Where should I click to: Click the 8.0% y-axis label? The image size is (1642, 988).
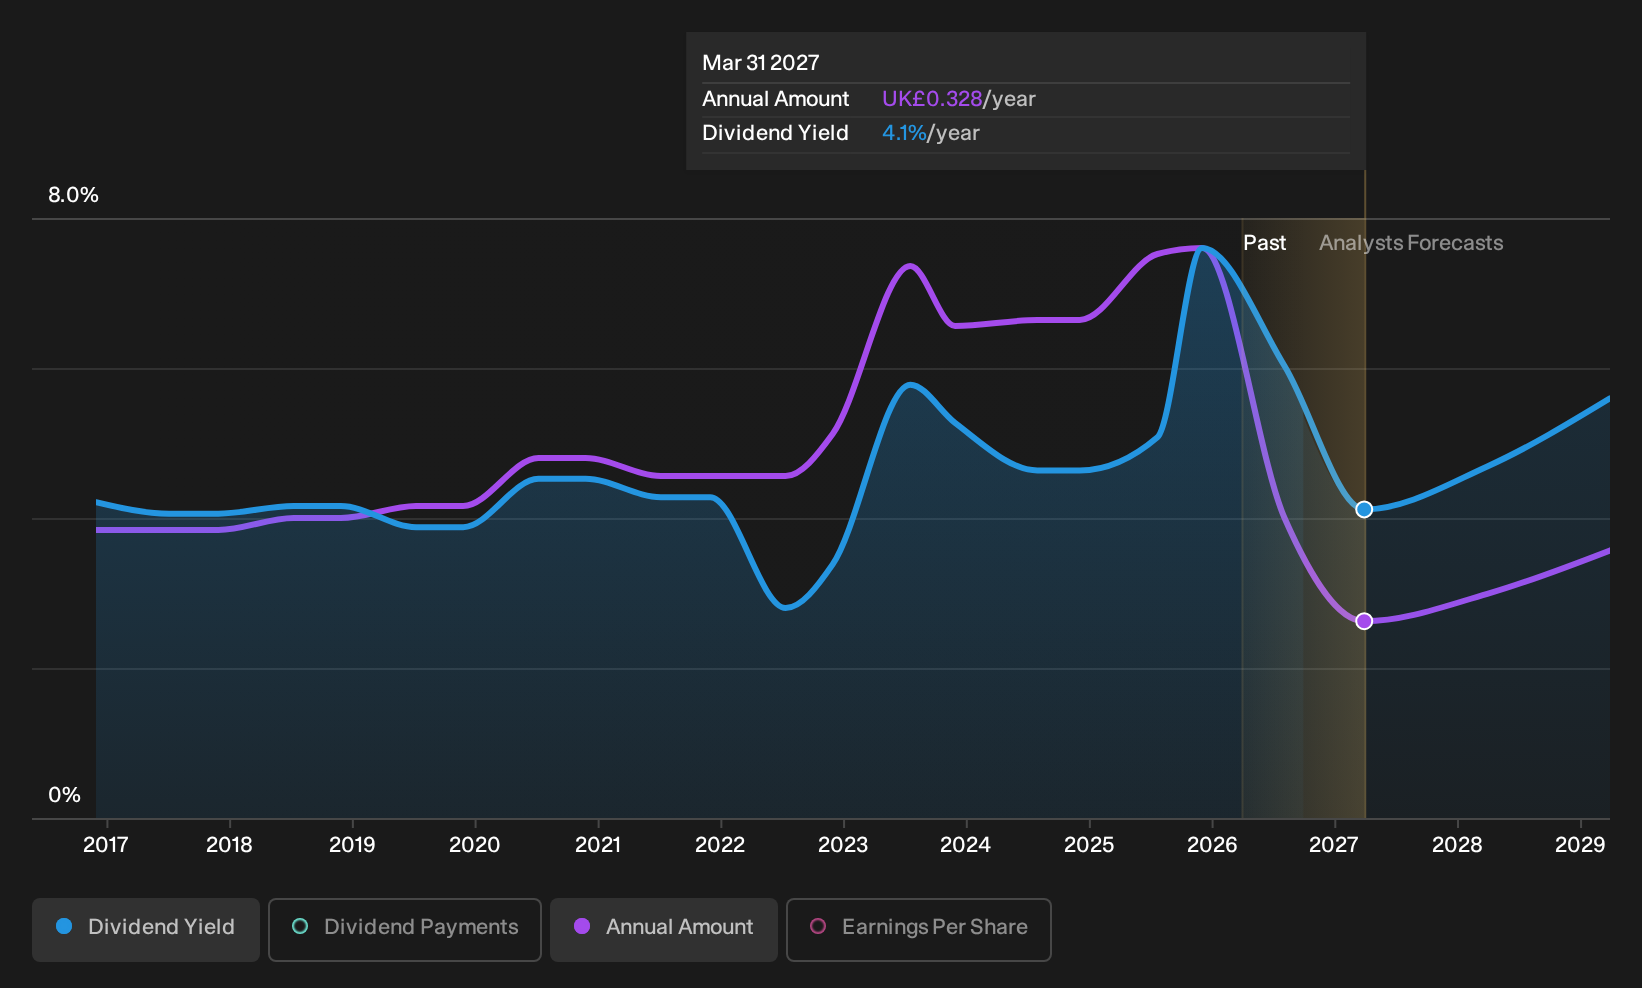pos(74,195)
